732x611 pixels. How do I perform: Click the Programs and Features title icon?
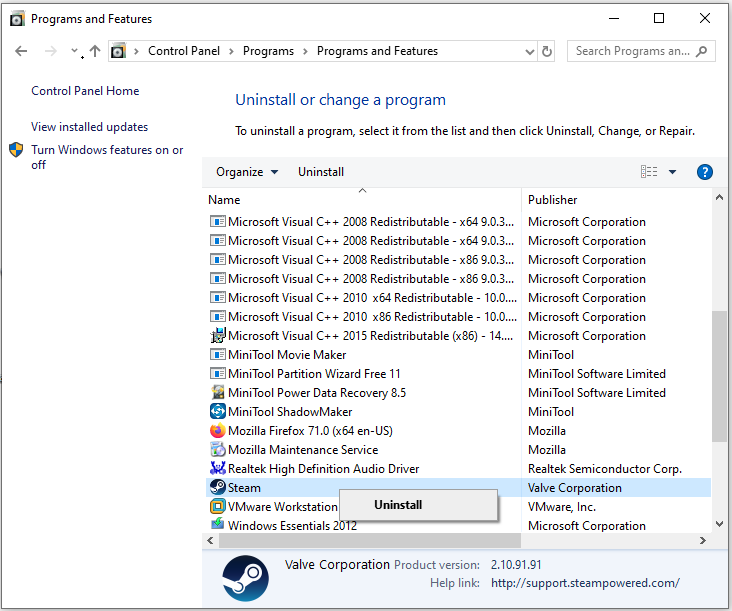(x=17, y=19)
